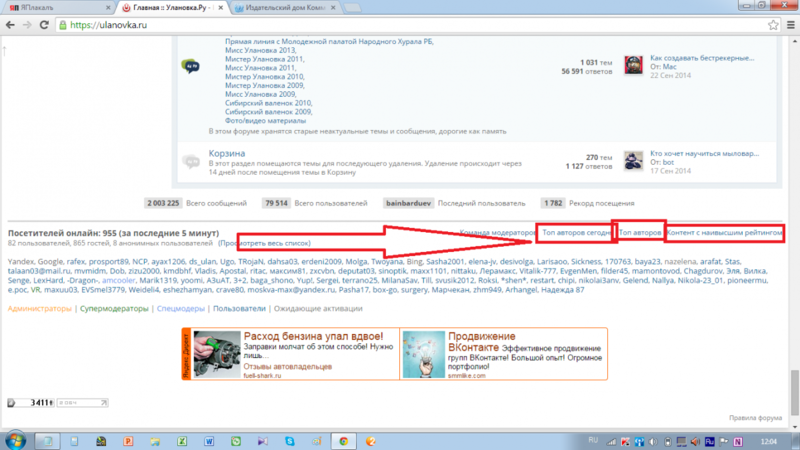Open Команда модераторов link
This screenshot has width=800, height=450.
tap(497, 233)
